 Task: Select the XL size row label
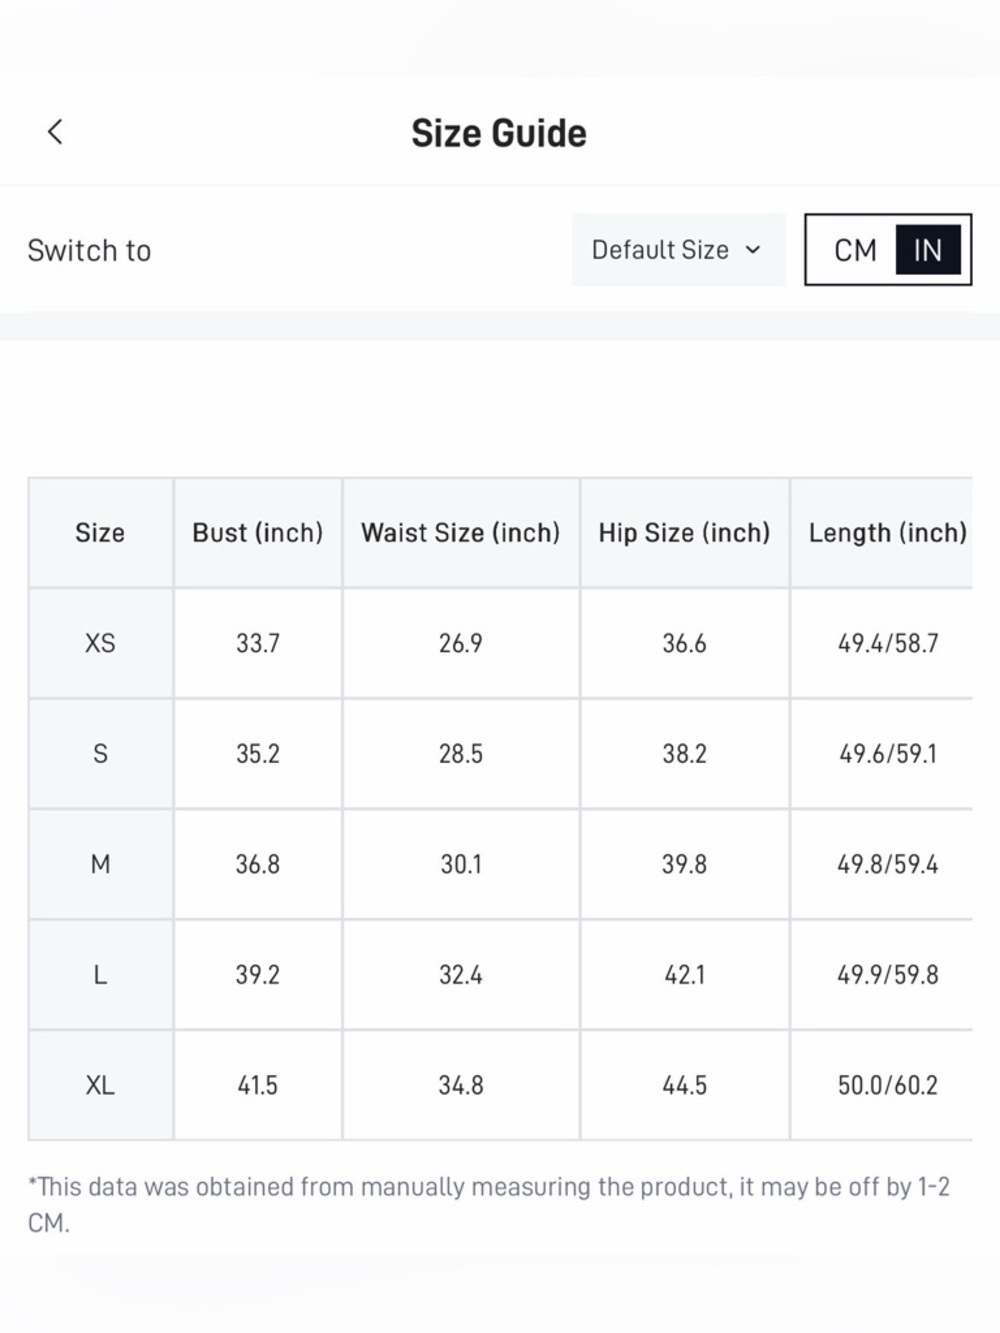tap(100, 1085)
